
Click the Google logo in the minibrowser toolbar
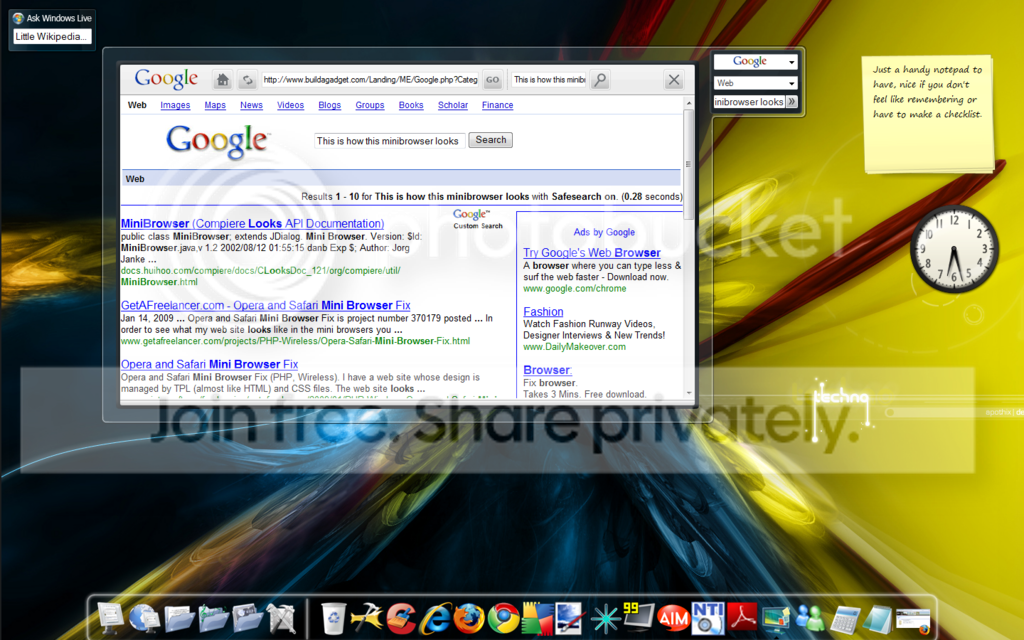[x=166, y=79]
